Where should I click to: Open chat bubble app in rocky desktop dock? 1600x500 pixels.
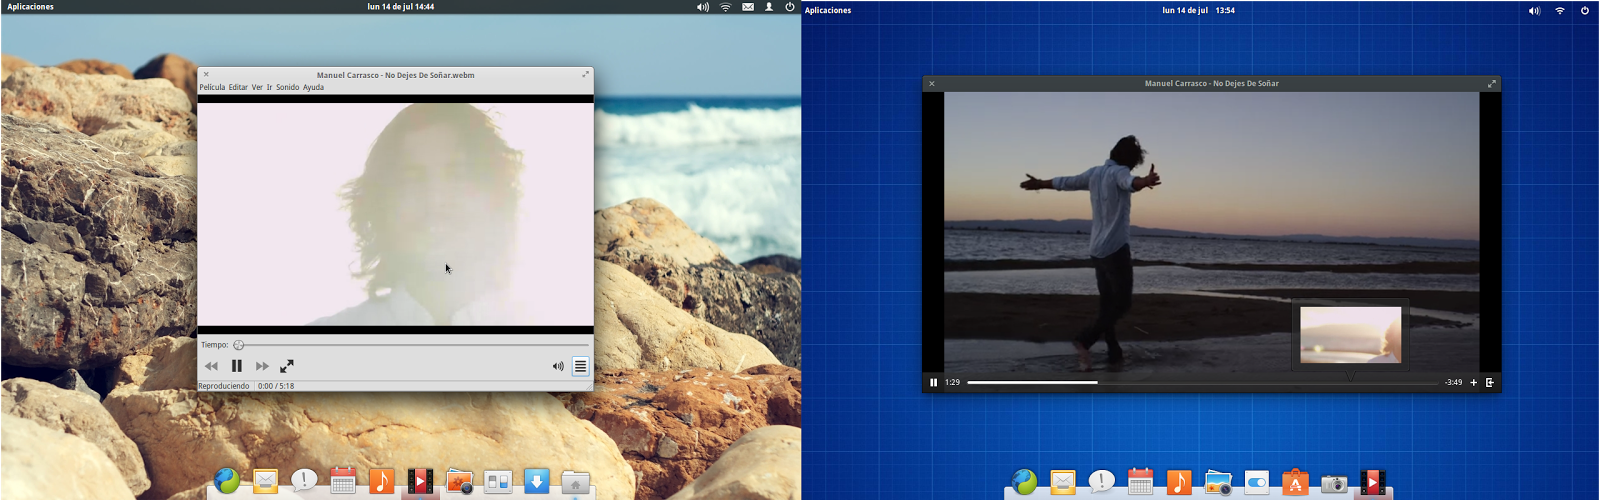[304, 481]
